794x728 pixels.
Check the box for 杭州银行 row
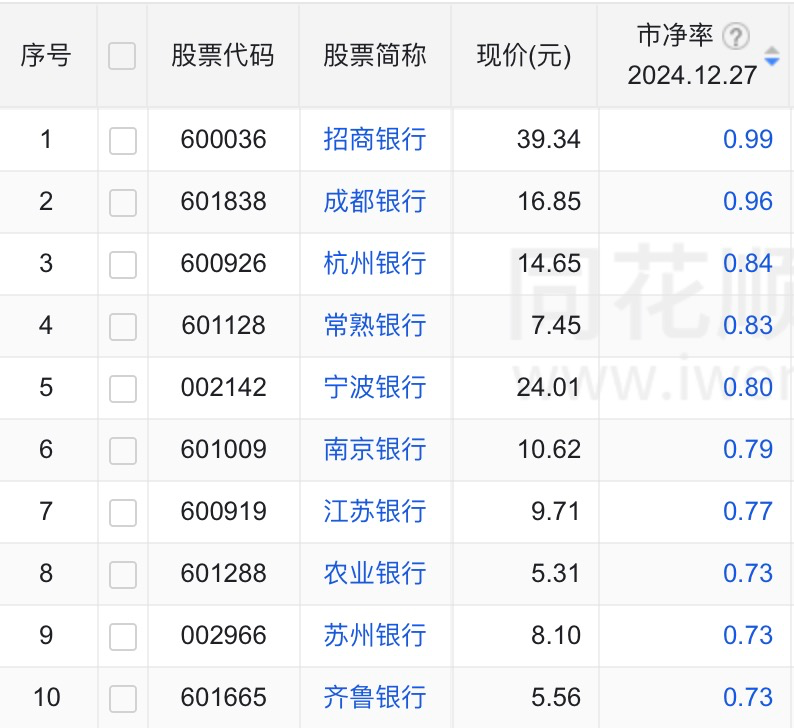click(123, 264)
